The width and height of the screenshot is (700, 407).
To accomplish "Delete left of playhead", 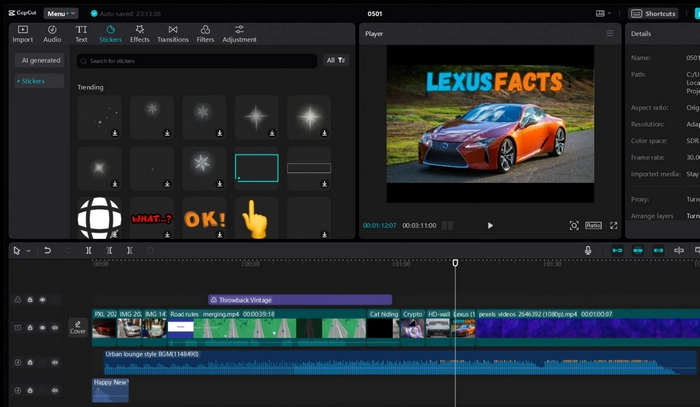I will (109, 251).
